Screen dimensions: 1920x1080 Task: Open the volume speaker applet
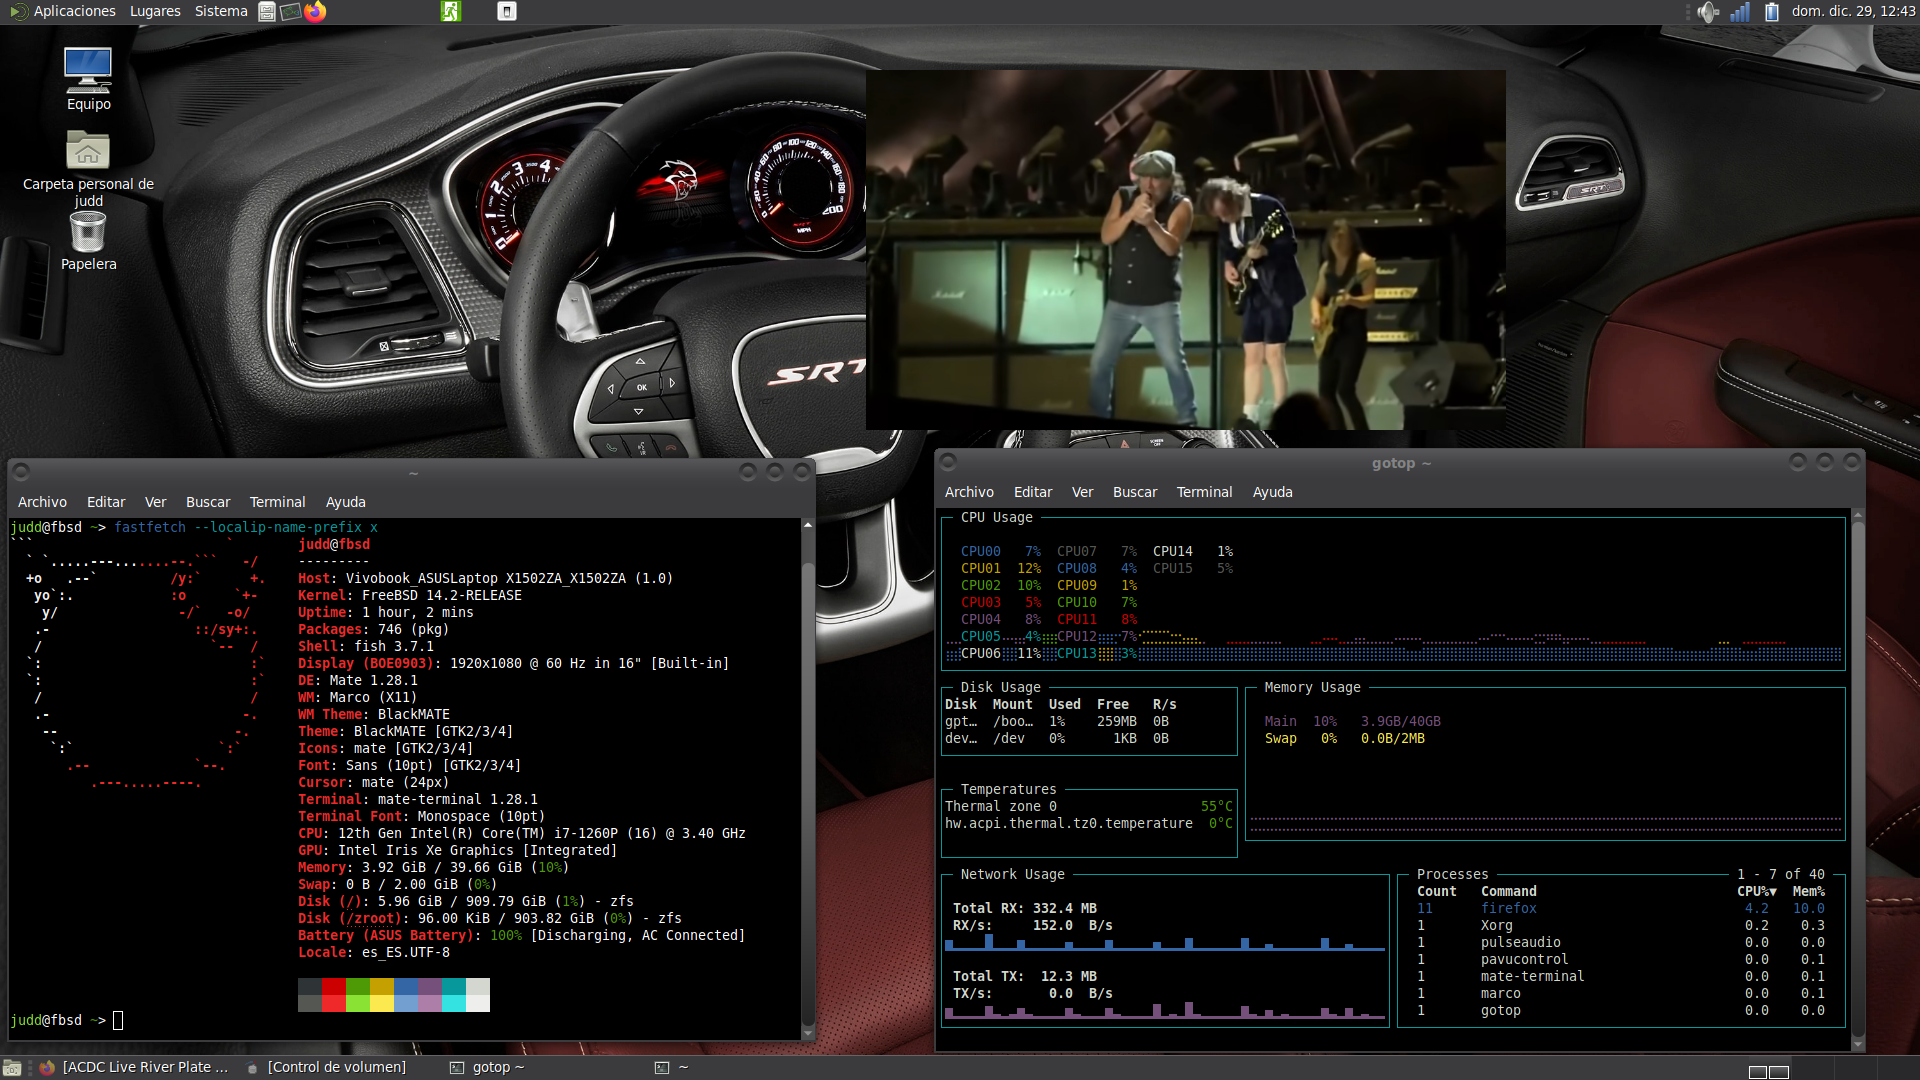pyautogui.click(x=1708, y=12)
